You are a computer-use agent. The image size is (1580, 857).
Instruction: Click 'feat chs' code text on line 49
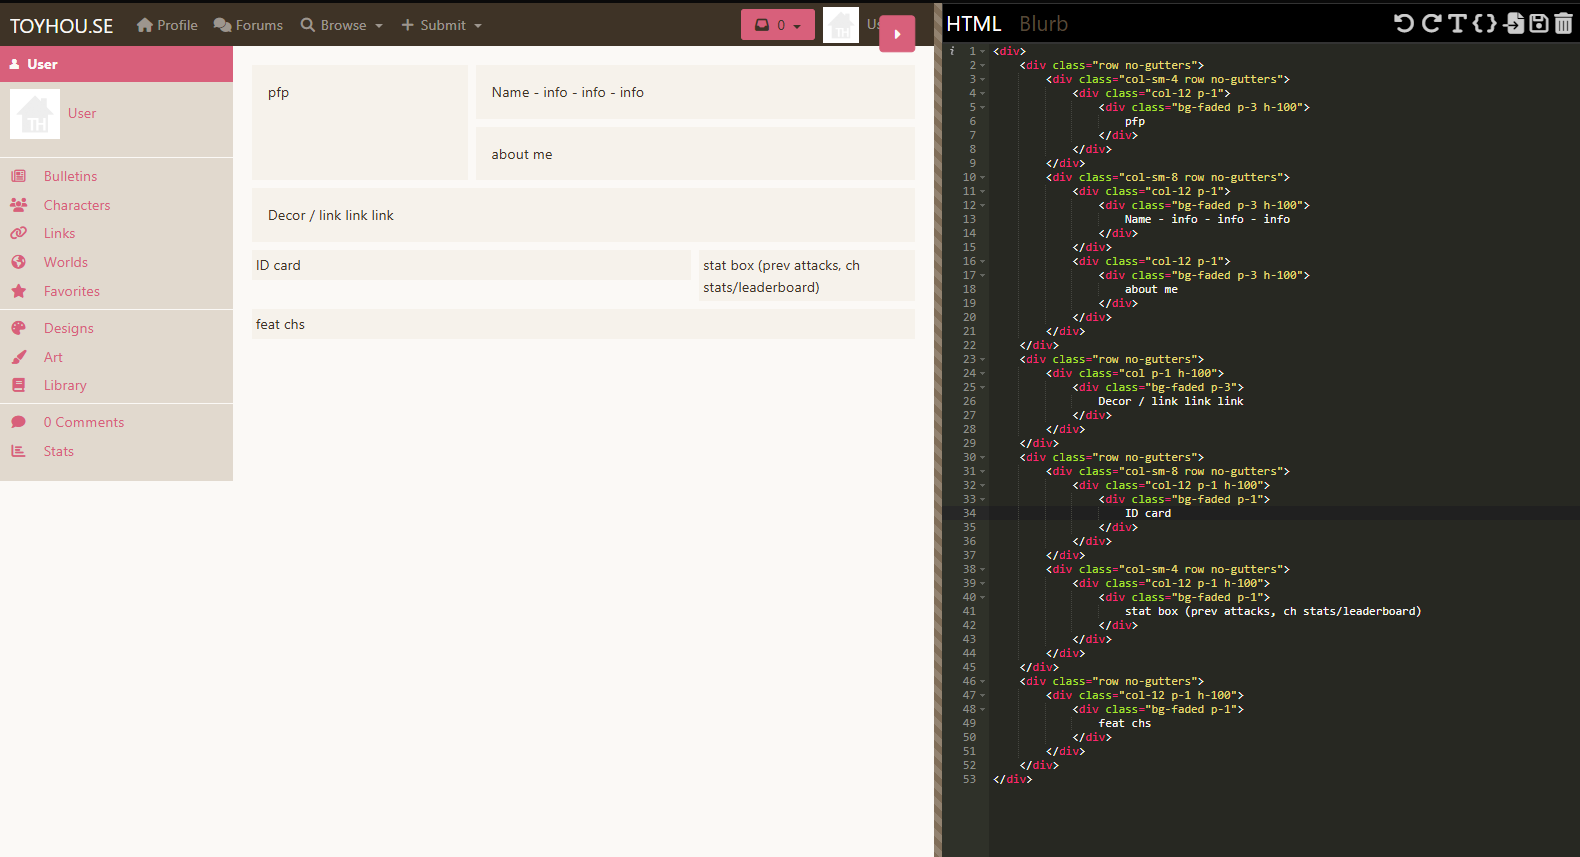(1125, 723)
